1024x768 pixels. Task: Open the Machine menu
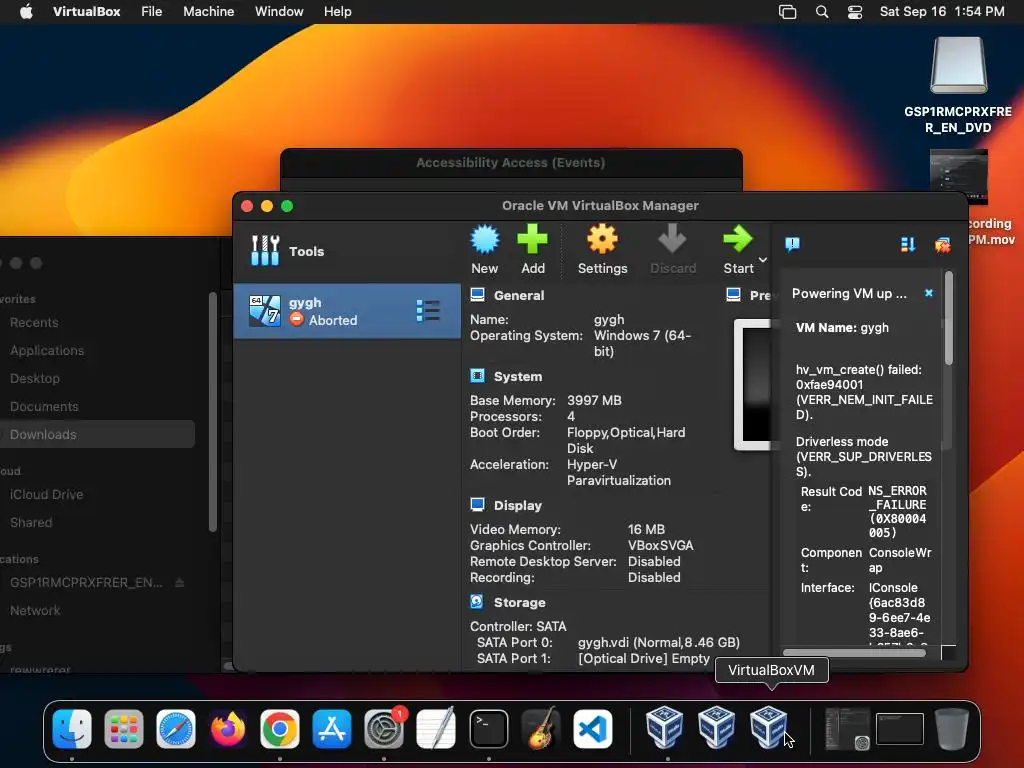coord(208,11)
